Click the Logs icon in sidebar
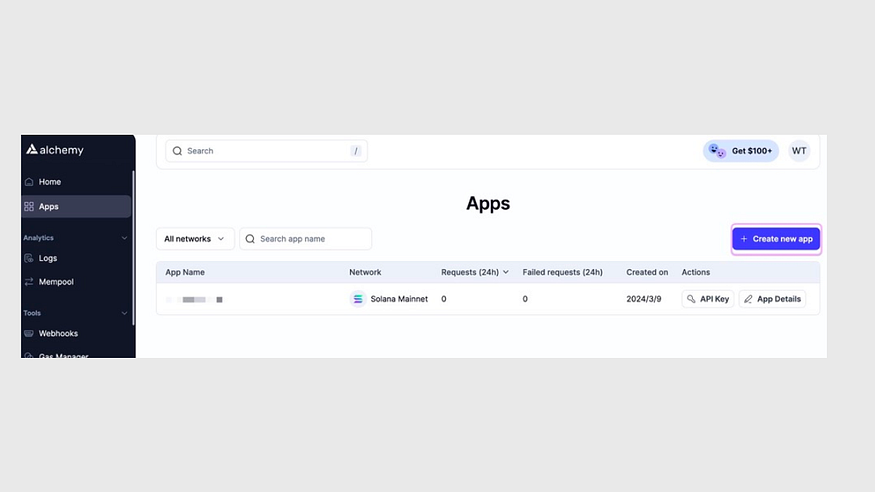 tap(29, 258)
